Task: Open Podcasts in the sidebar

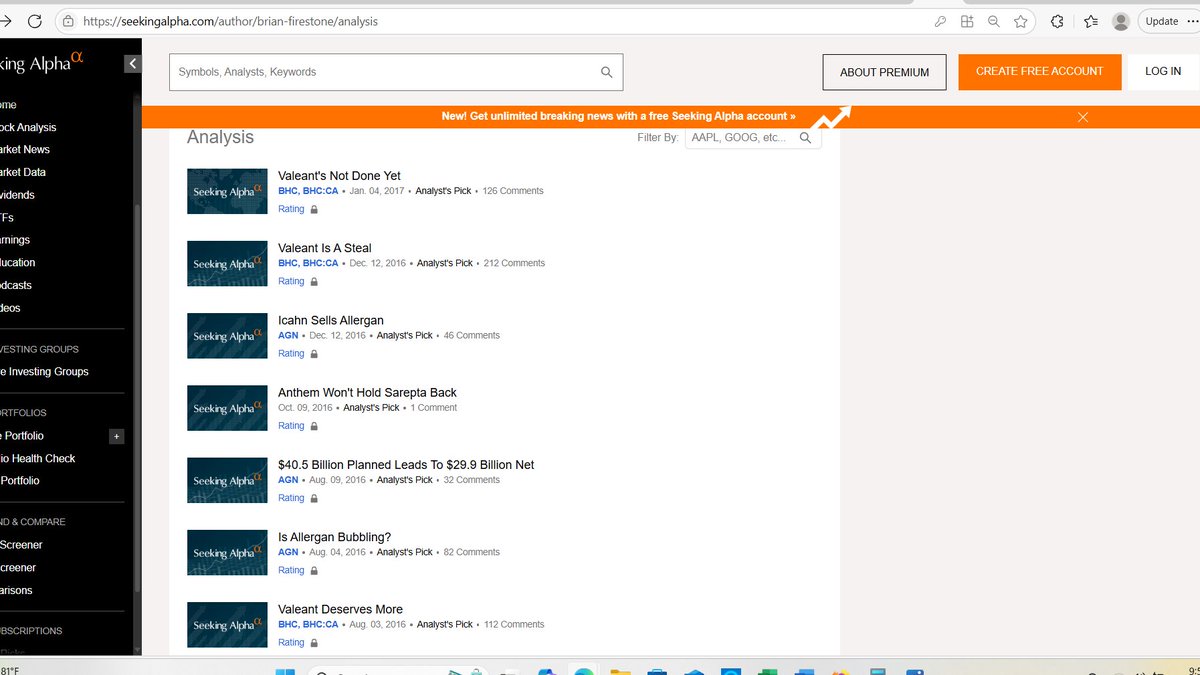Action: [17, 285]
